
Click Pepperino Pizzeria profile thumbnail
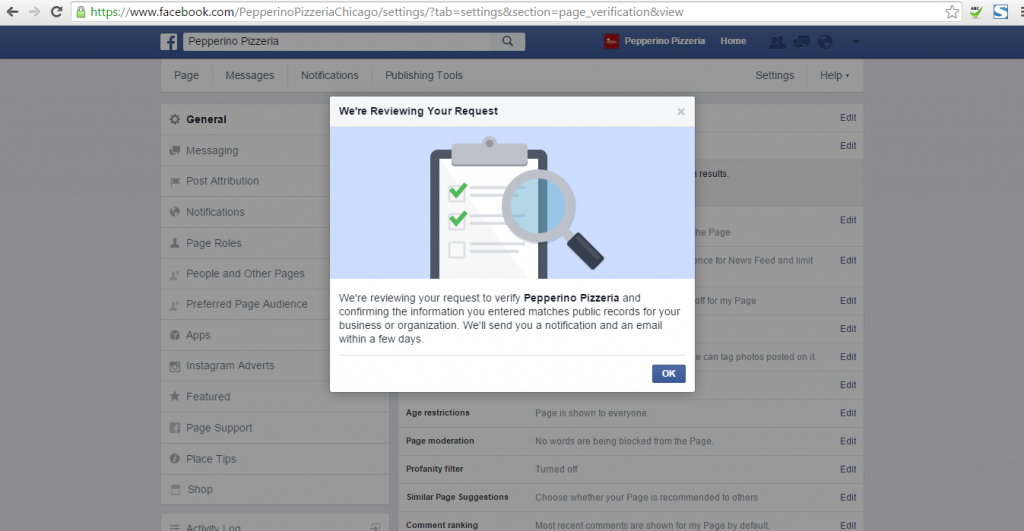pyautogui.click(x=611, y=41)
